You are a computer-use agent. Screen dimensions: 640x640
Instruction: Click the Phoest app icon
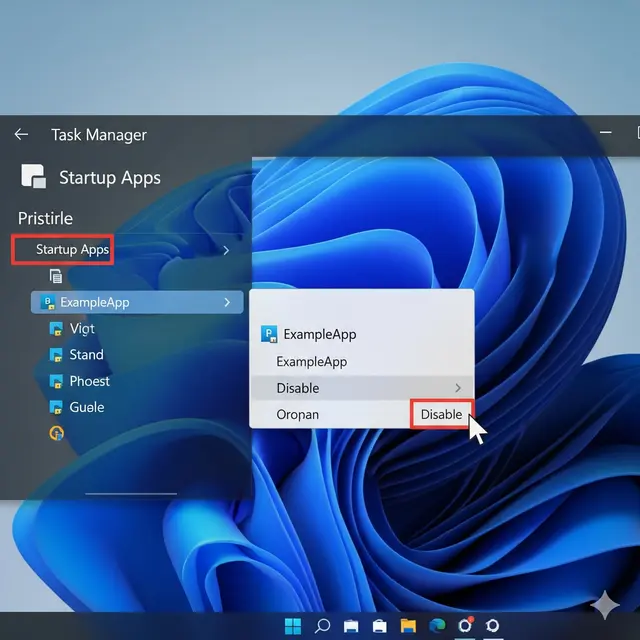56,381
